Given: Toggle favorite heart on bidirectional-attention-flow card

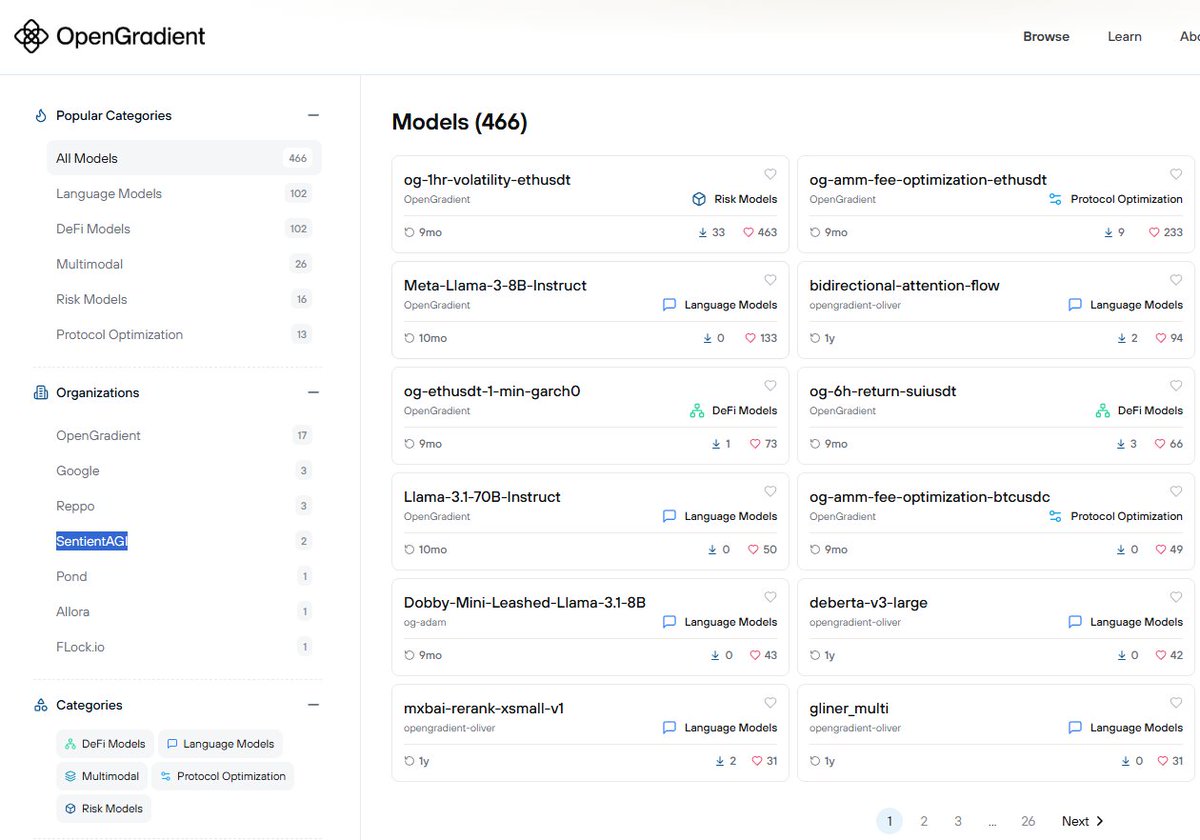Looking at the screenshot, I should click(1176, 280).
